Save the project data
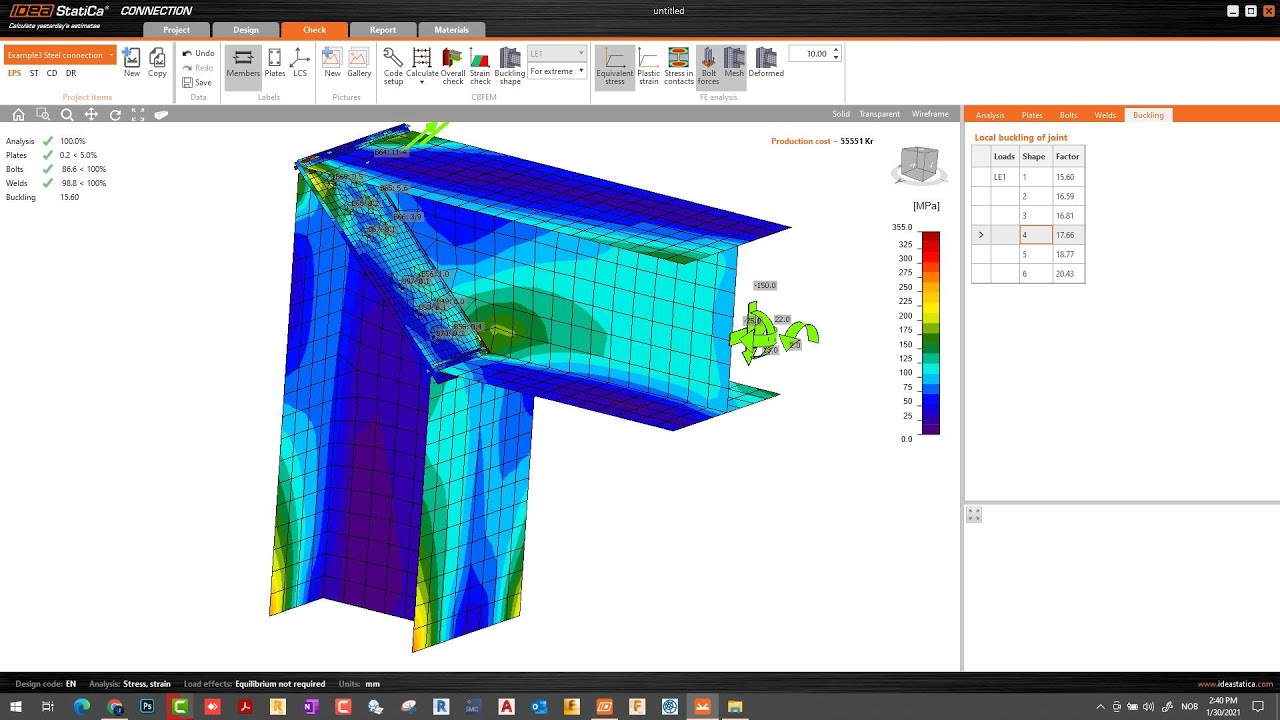Viewport: 1280px width, 720px height. 197,83
